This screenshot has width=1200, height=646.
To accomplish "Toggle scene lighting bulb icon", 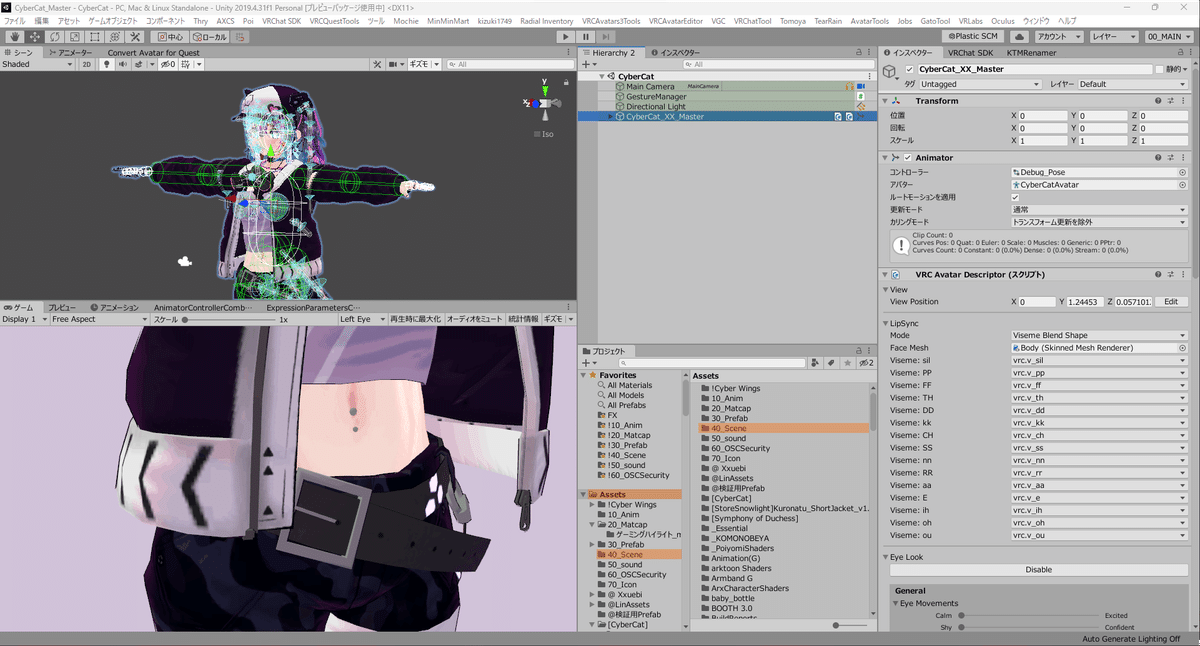I will (x=107, y=64).
